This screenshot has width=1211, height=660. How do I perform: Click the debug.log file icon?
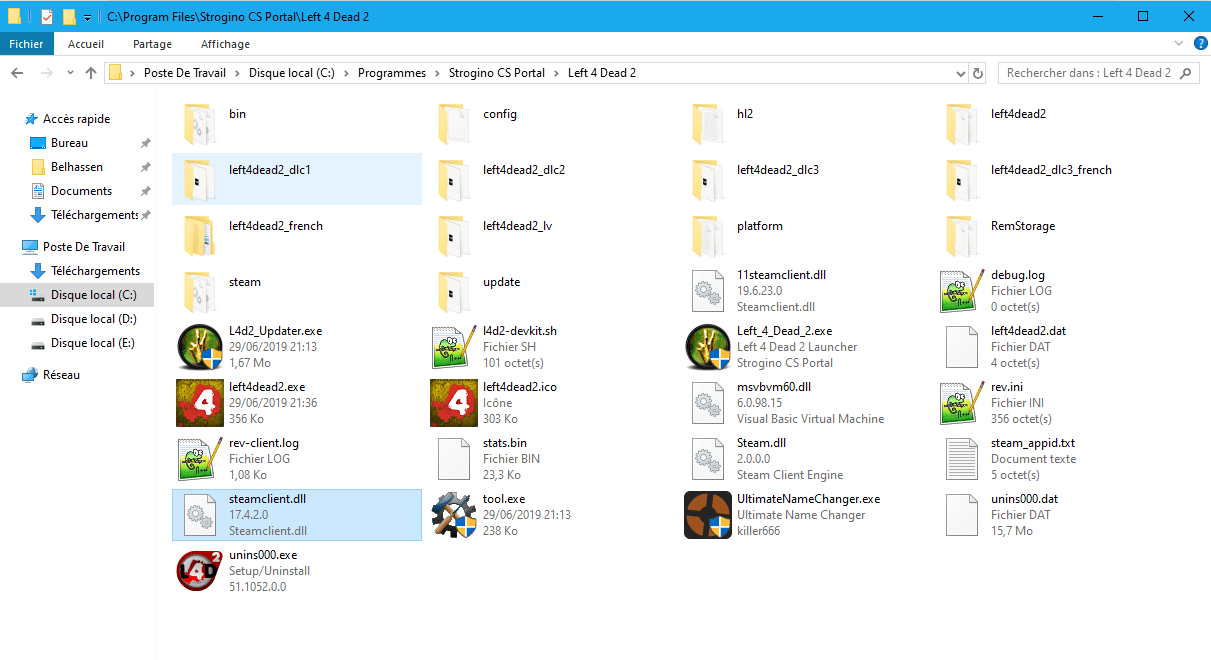[962, 291]
